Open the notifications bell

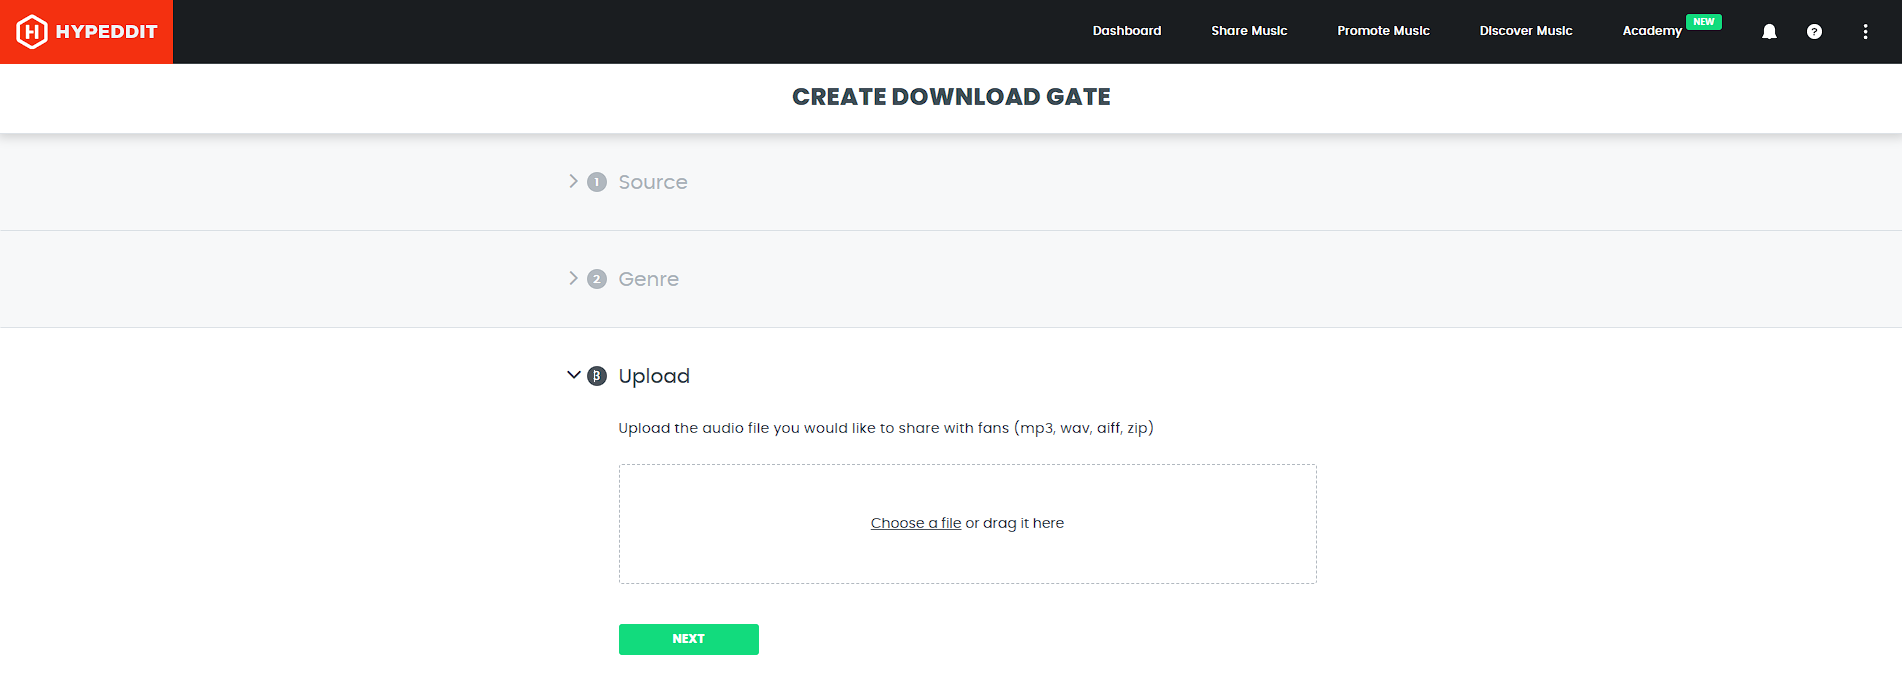1769,32
